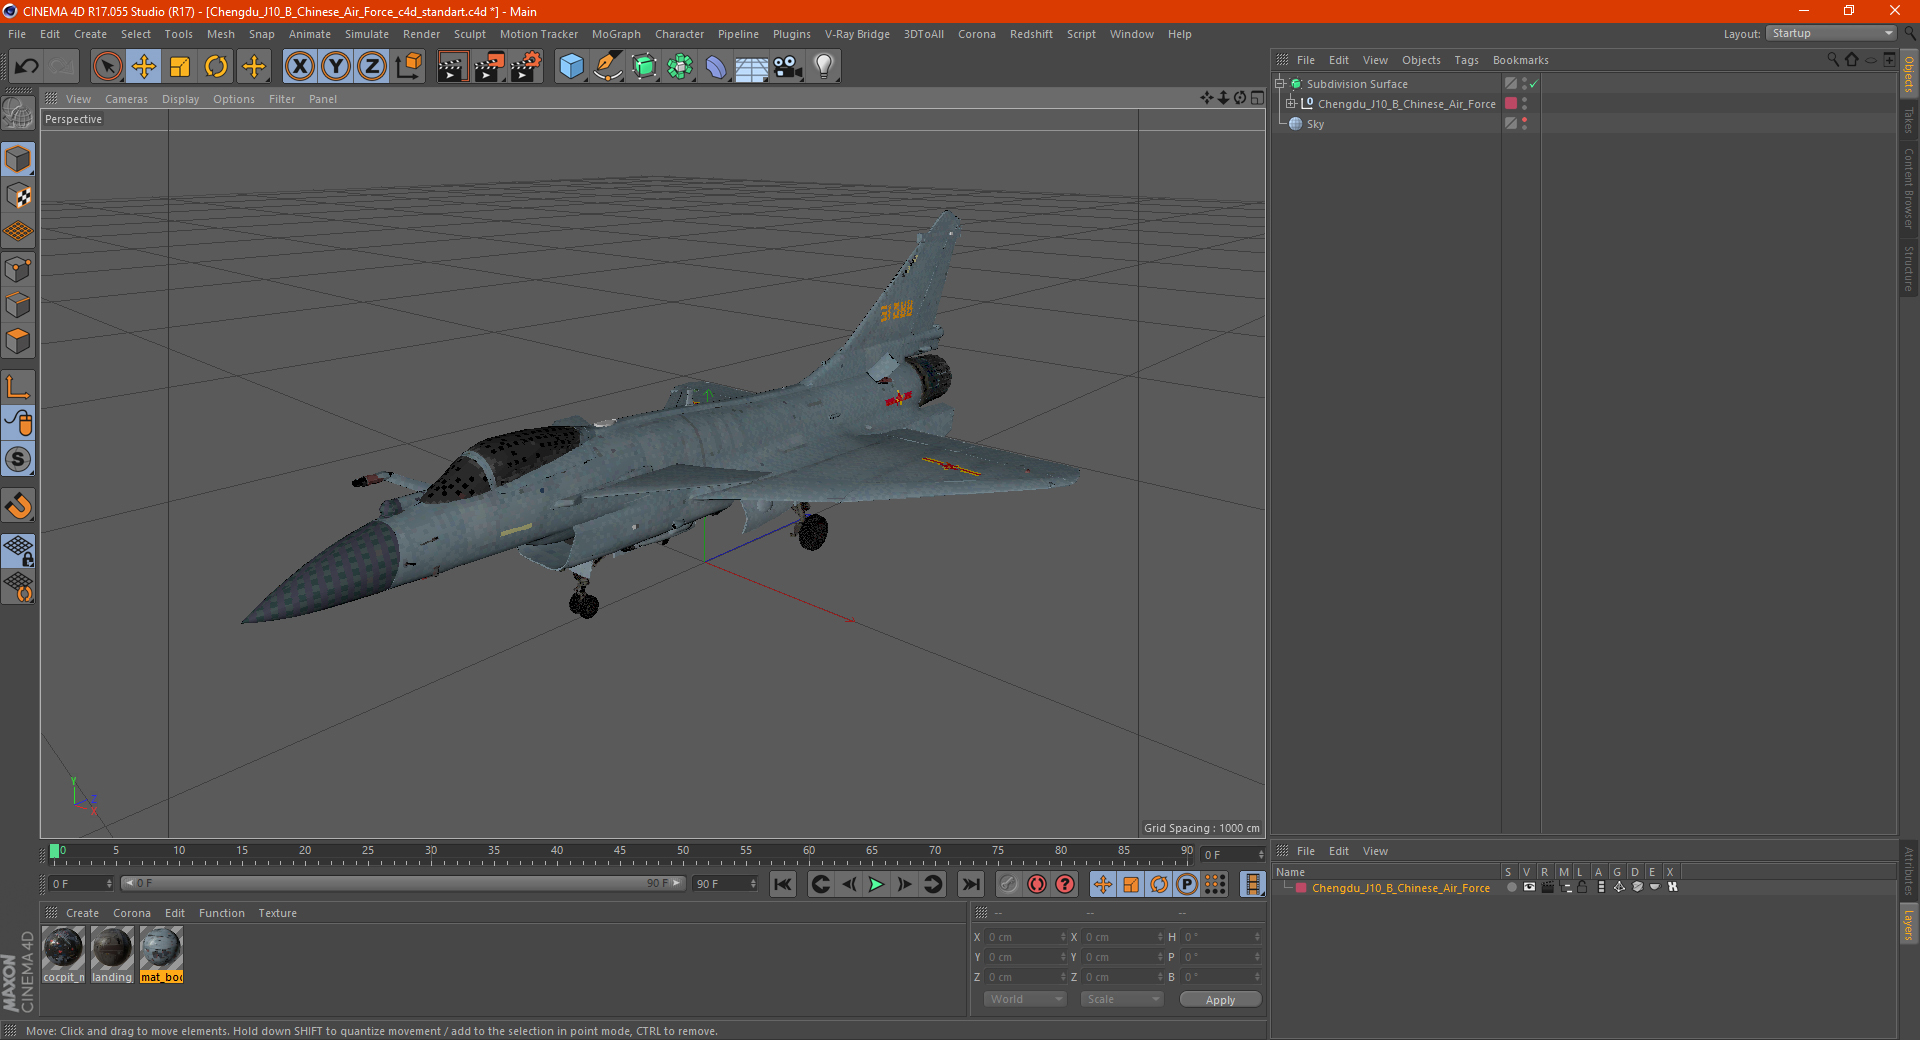
Task: Click the red layer swatch beside Chengdu object
Action: (1511, 104)
